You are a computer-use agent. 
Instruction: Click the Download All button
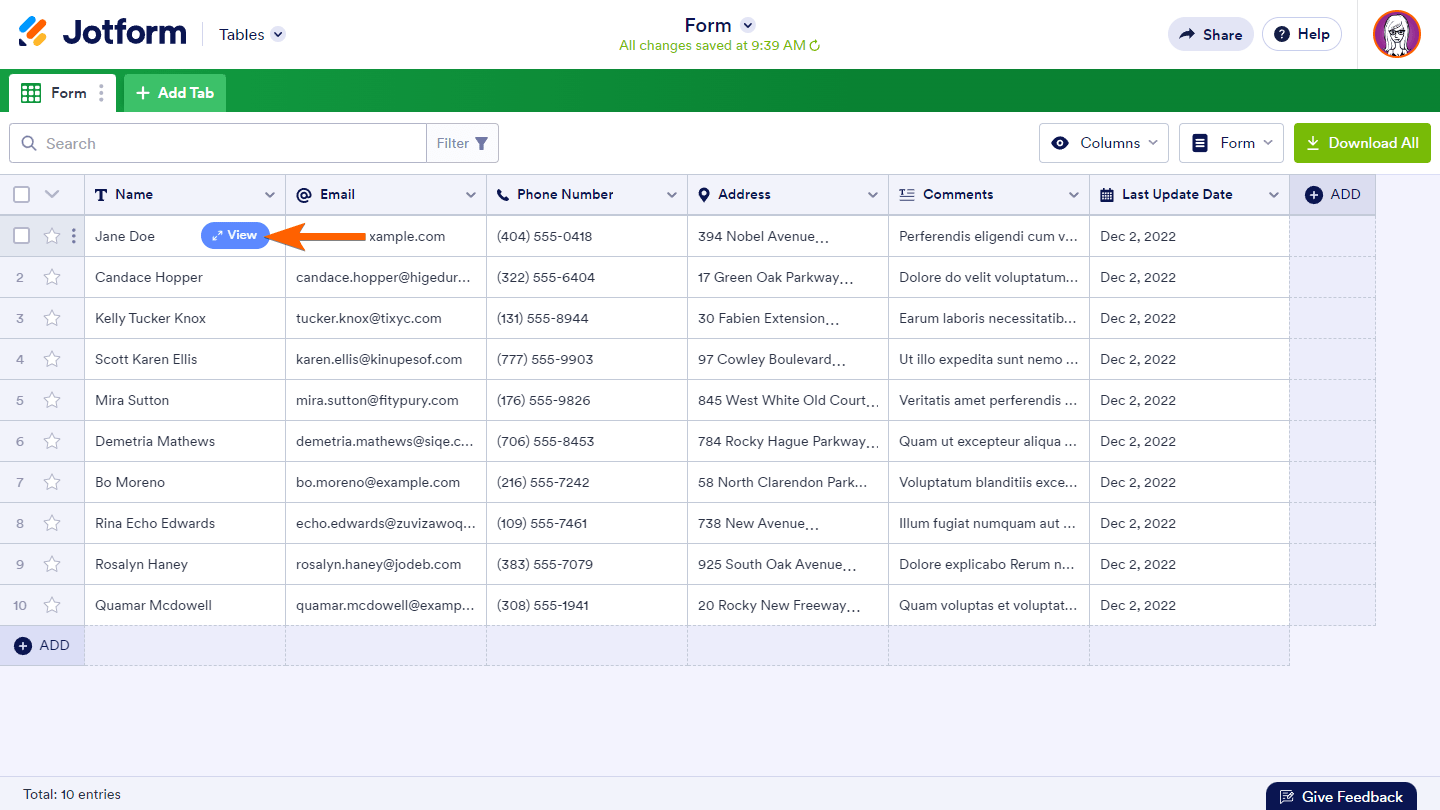pos(1362,143)
